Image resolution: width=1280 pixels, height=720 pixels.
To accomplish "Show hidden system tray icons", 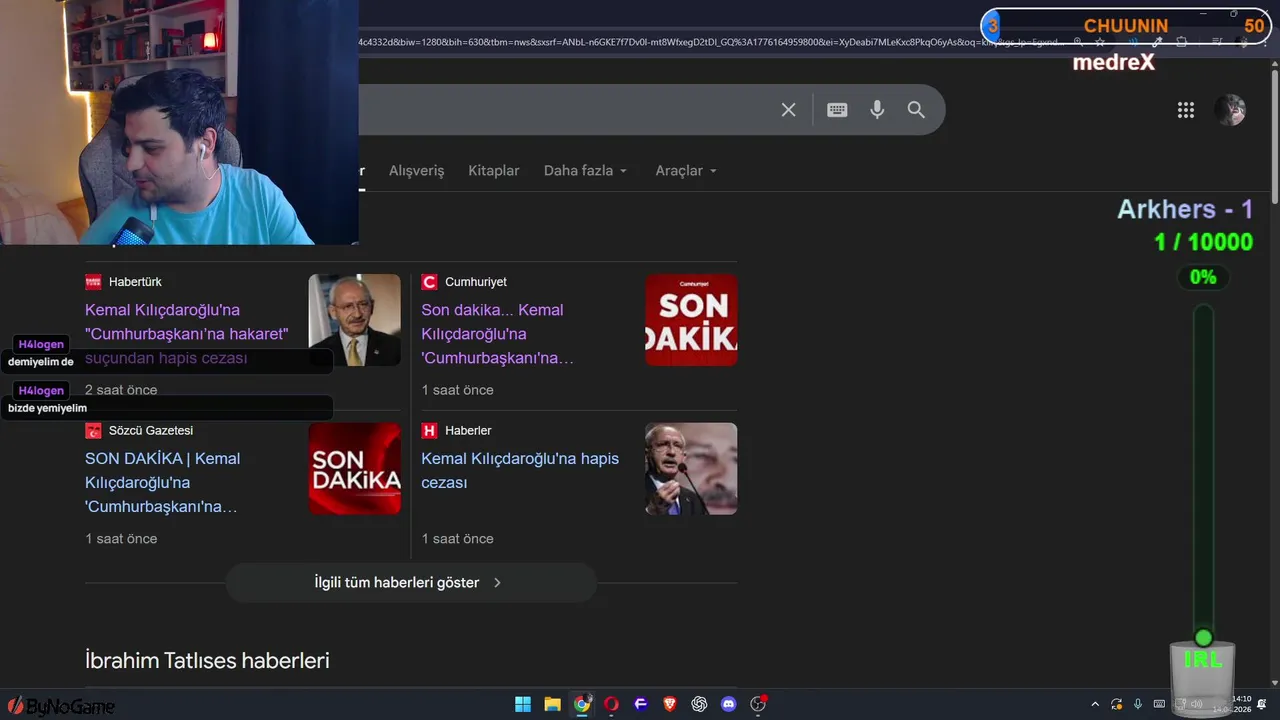I will (x=1095, y=704).
